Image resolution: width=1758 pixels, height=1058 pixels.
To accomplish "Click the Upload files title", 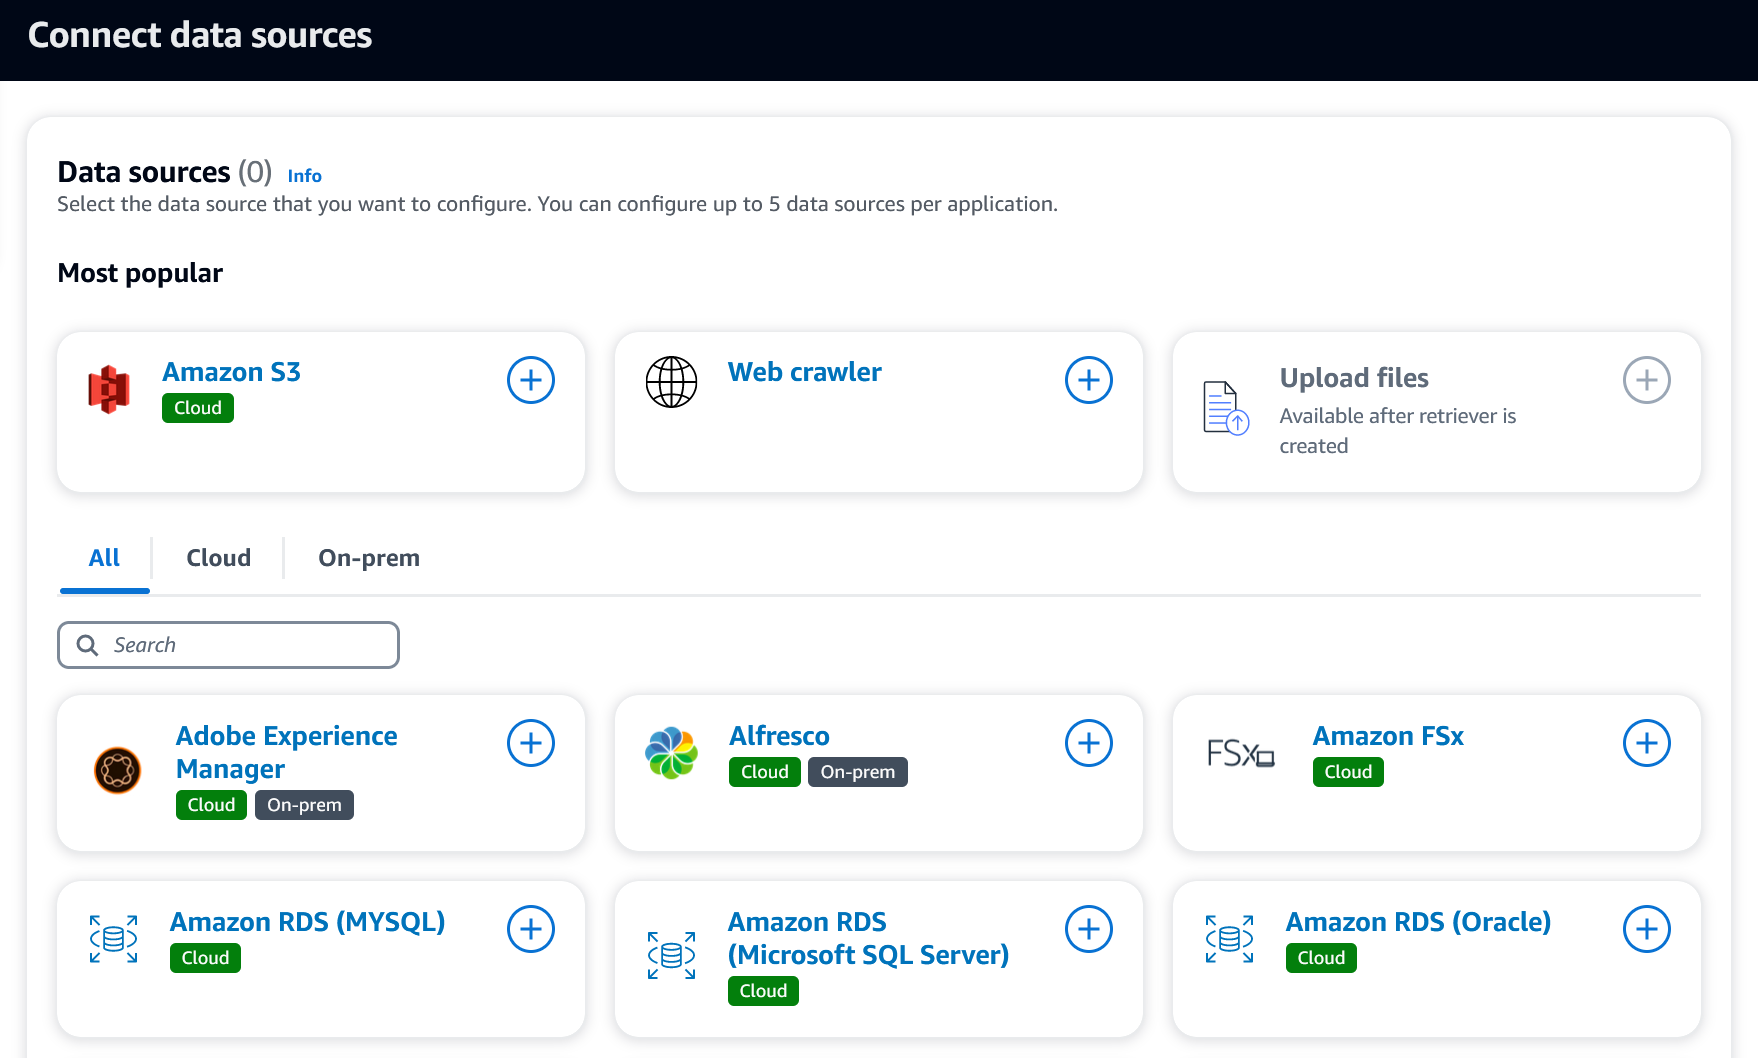I will (x=1354, y=378).
